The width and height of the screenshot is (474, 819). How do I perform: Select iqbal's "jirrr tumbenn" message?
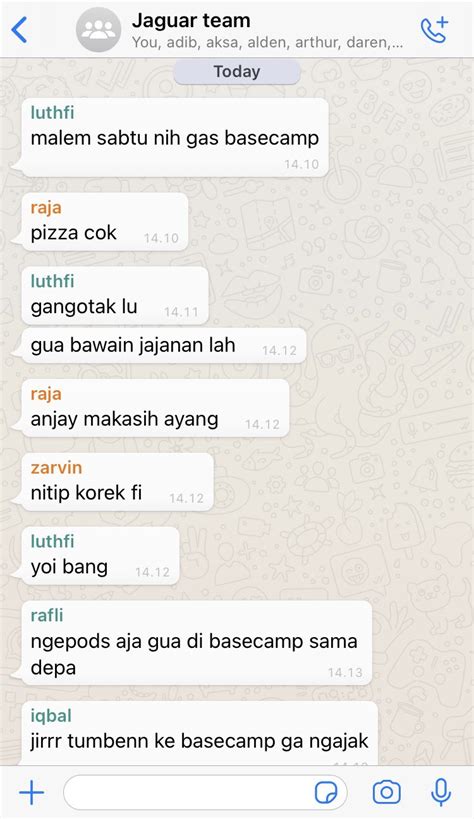tap(200, 734)
